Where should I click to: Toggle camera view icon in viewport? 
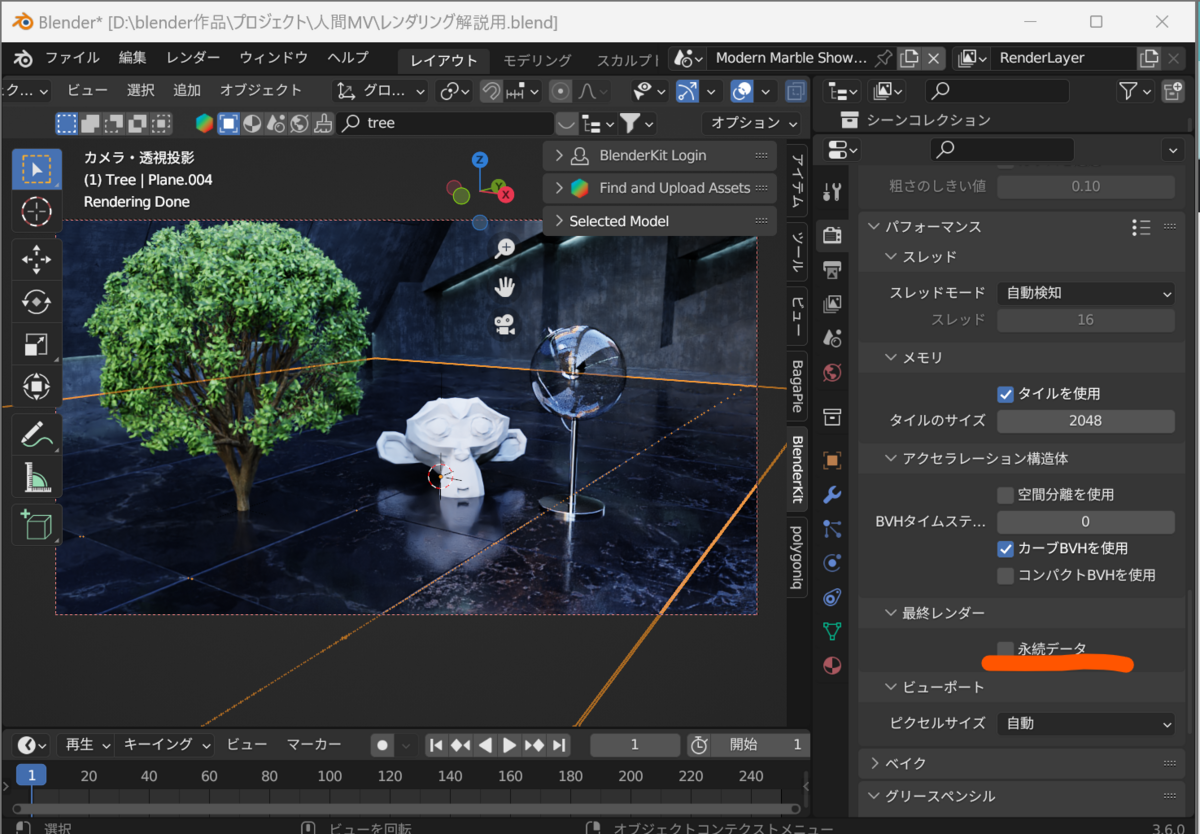pyautogui.click(x=504, y=324)
